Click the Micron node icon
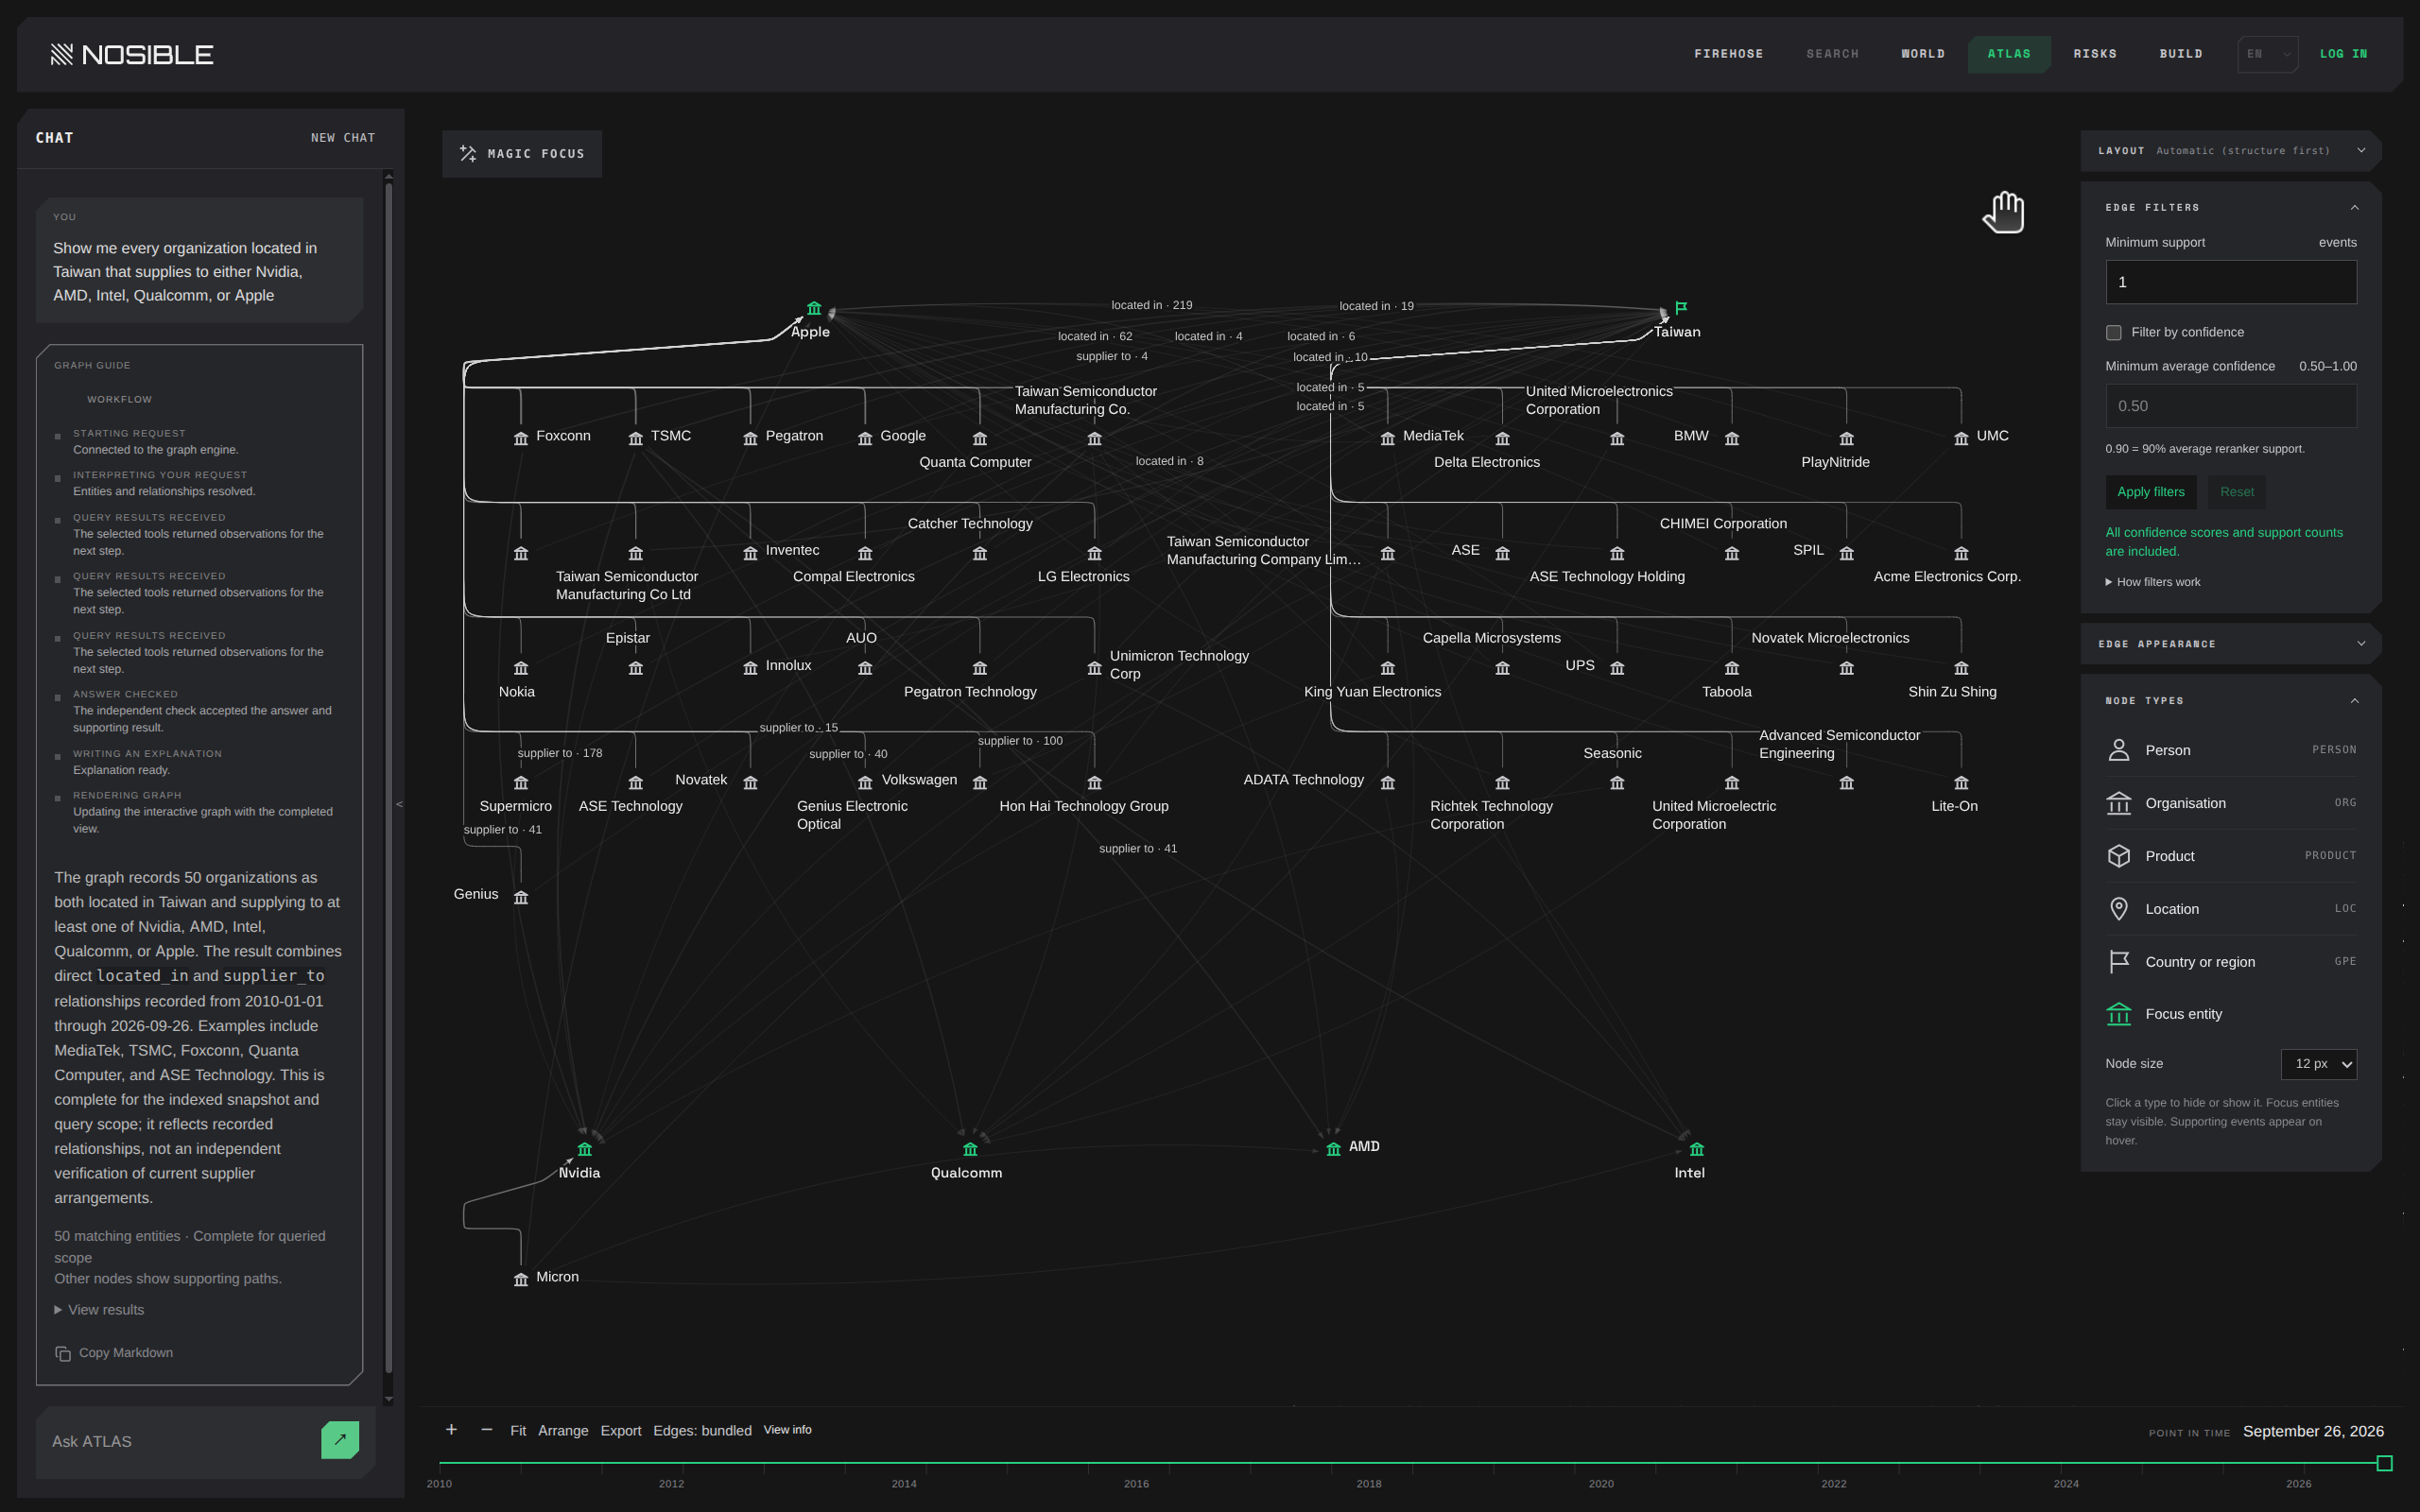 coord(521,1279)
